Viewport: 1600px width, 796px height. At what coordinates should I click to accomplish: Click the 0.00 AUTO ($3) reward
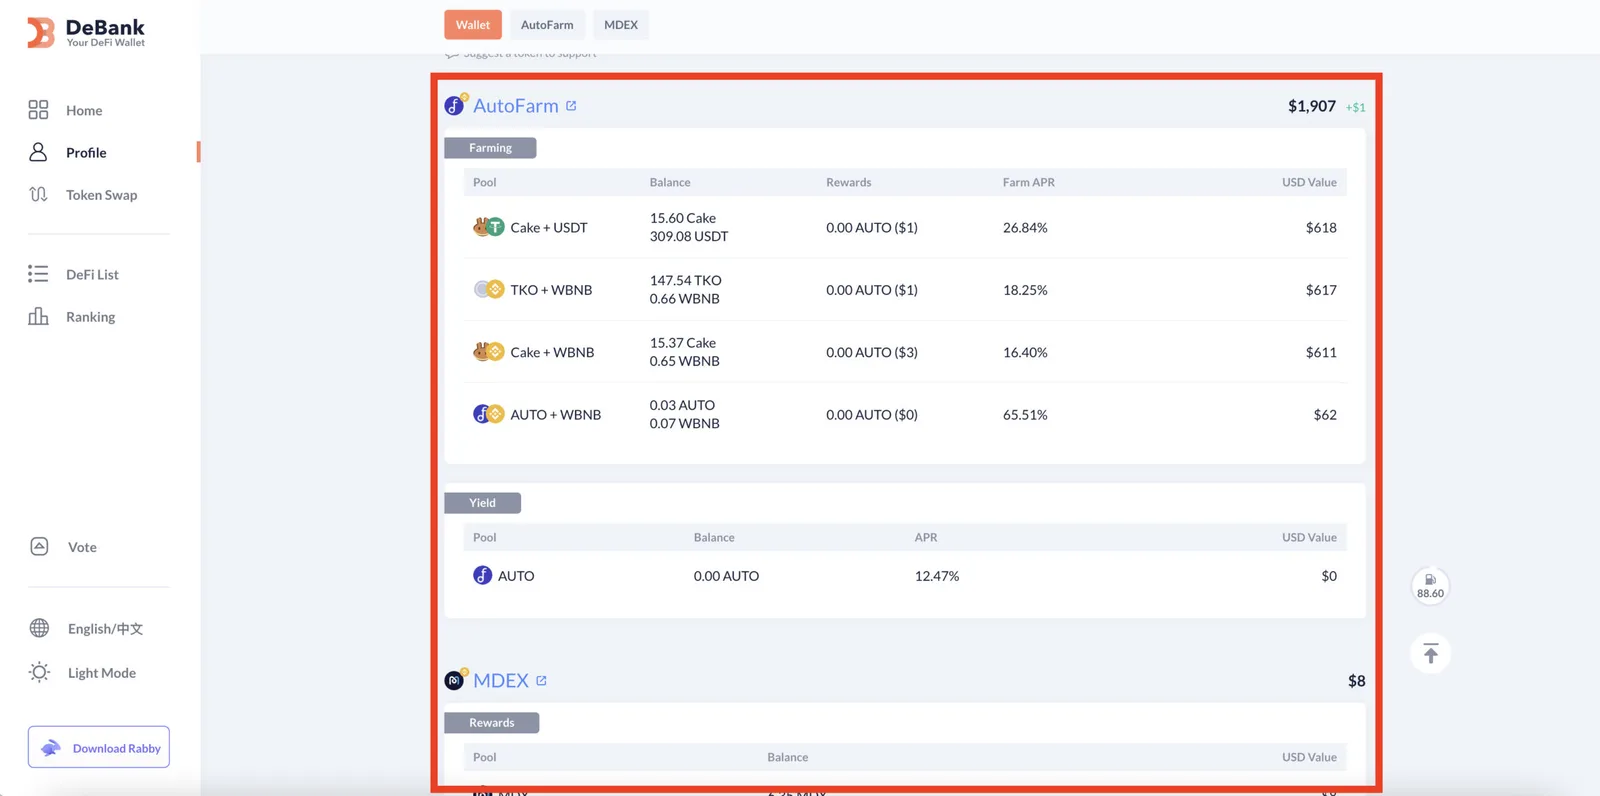872,352
